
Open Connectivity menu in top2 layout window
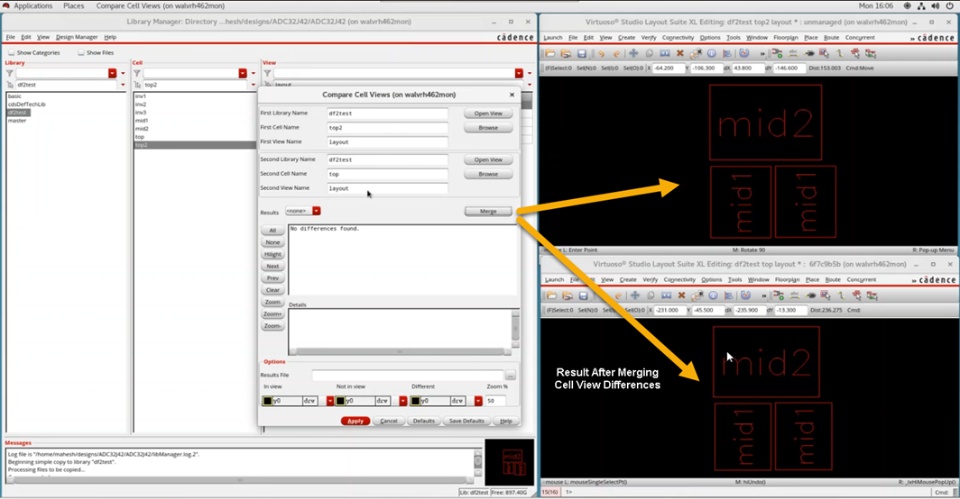tap(678, 38)
